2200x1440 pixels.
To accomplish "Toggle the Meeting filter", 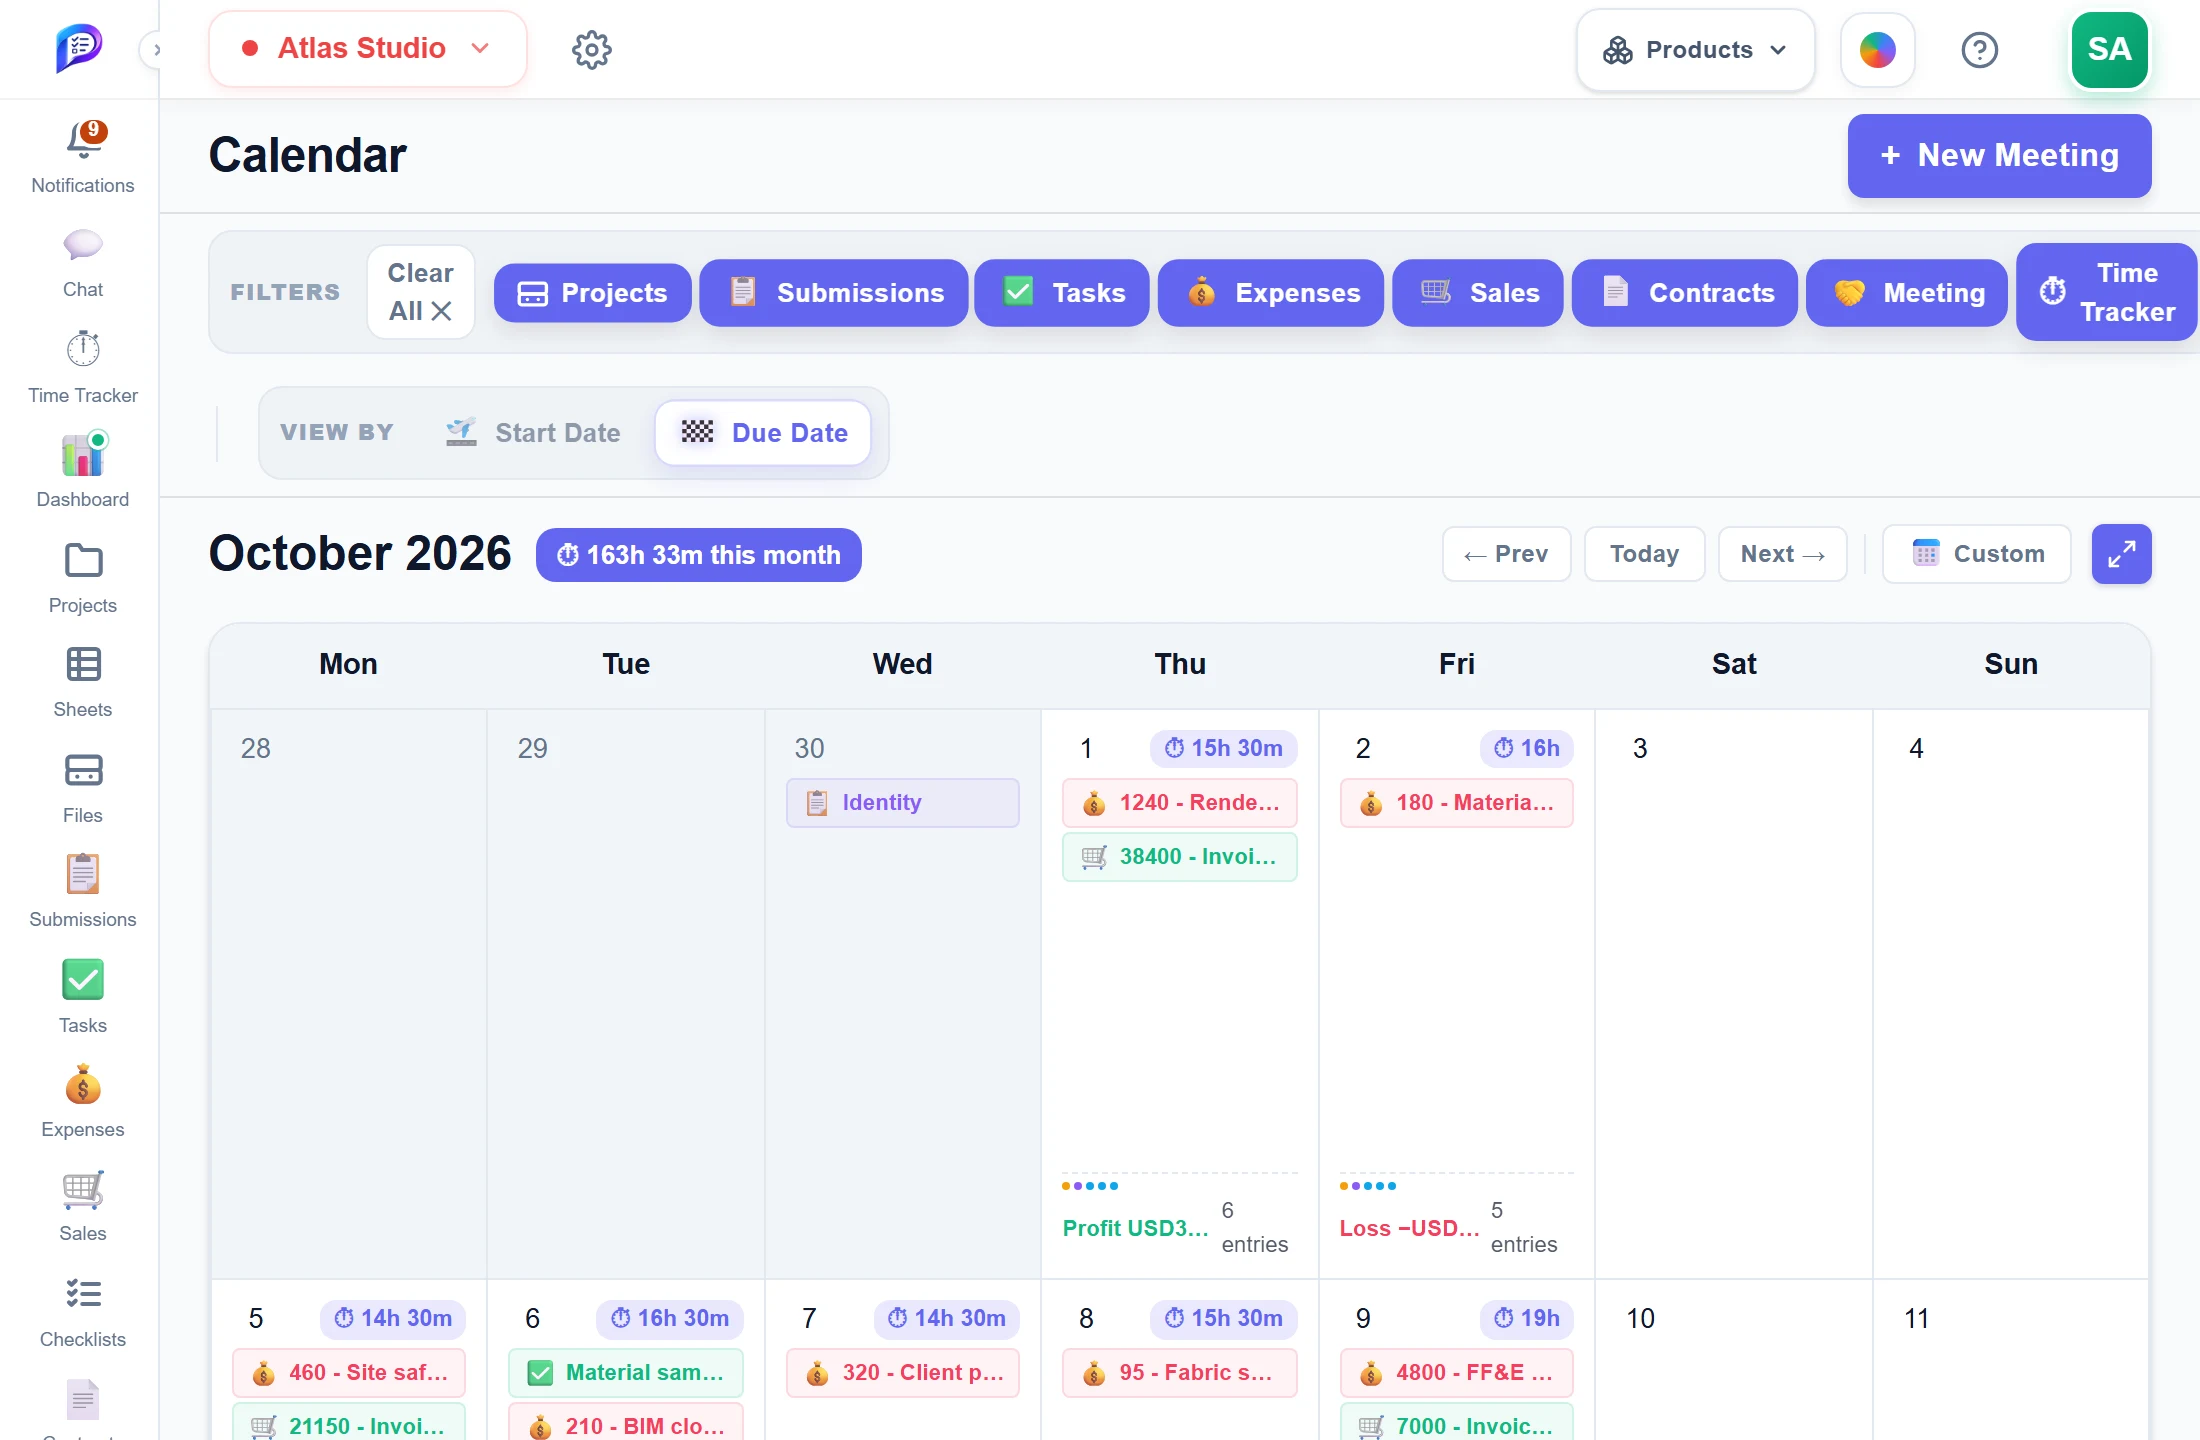I will tap(1907, 293).
